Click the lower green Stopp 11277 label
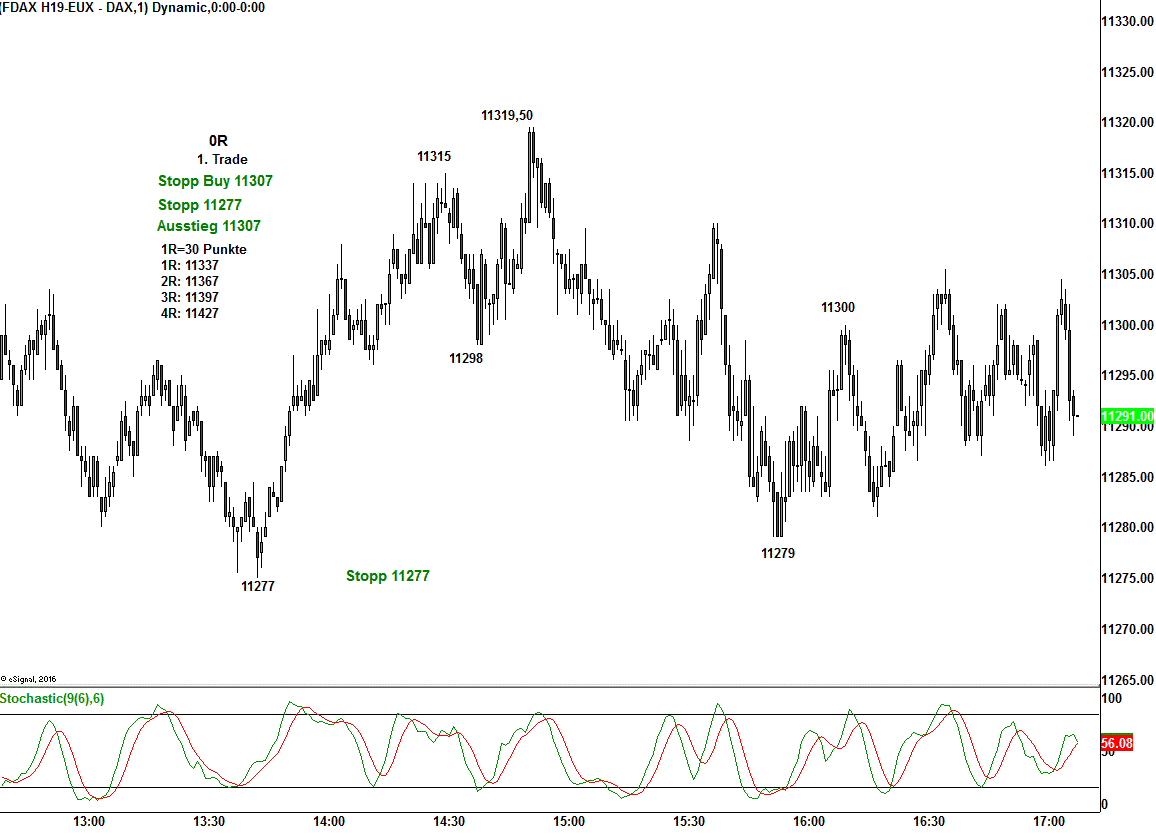This screenshot has width=1156, height=834. point(388,576)
